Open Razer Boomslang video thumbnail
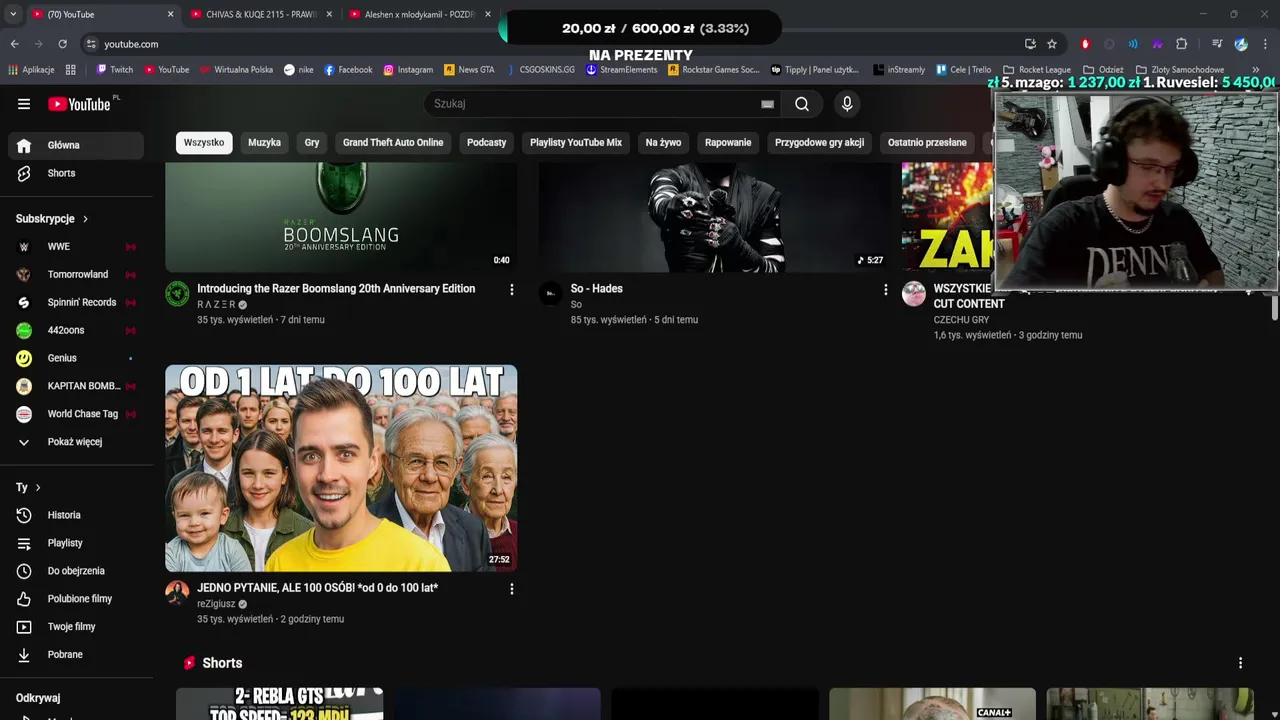Viewport: 1280px width, 720px height. (341, 217)
